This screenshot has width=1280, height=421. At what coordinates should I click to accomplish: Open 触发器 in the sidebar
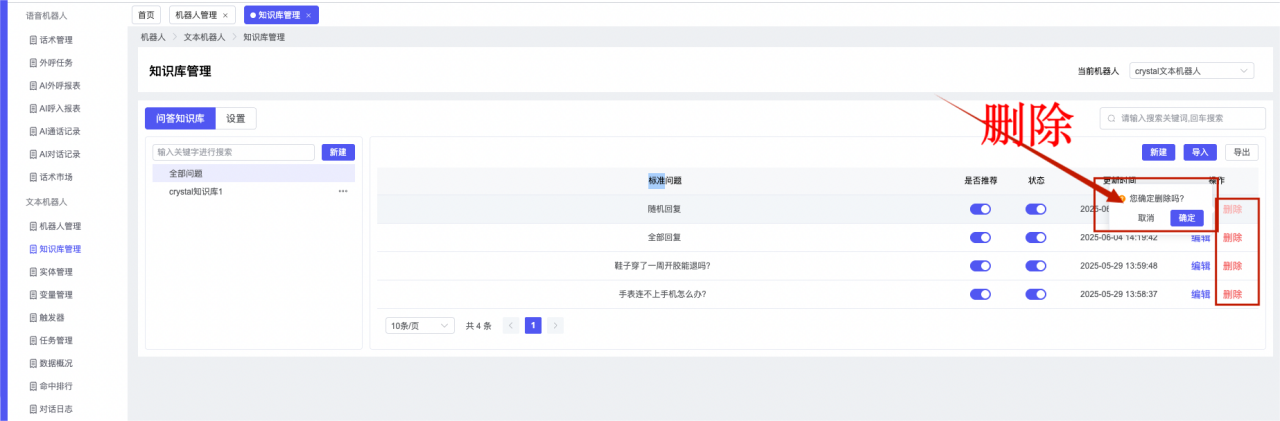[52, 317]
